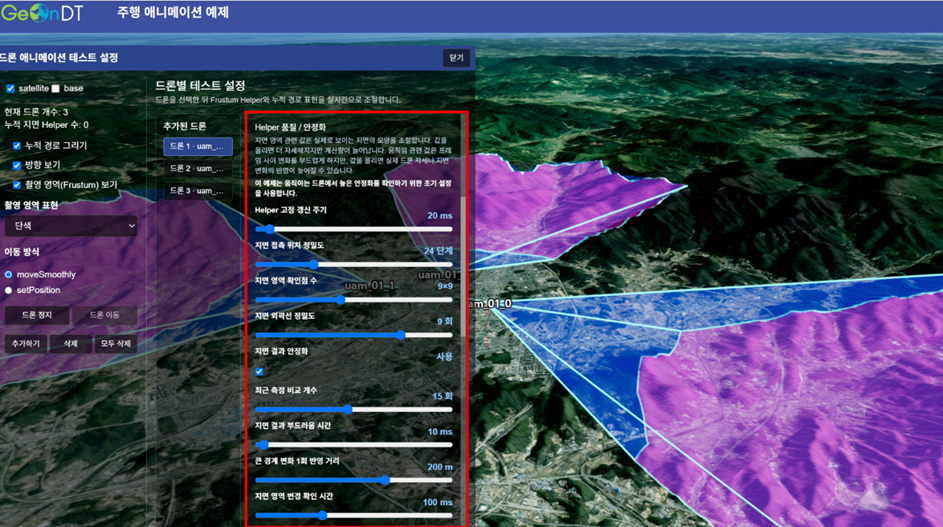943x527 pixels.
Task: Click the Helper 품질 / 안정화 heading
Action: coord(290,127)
